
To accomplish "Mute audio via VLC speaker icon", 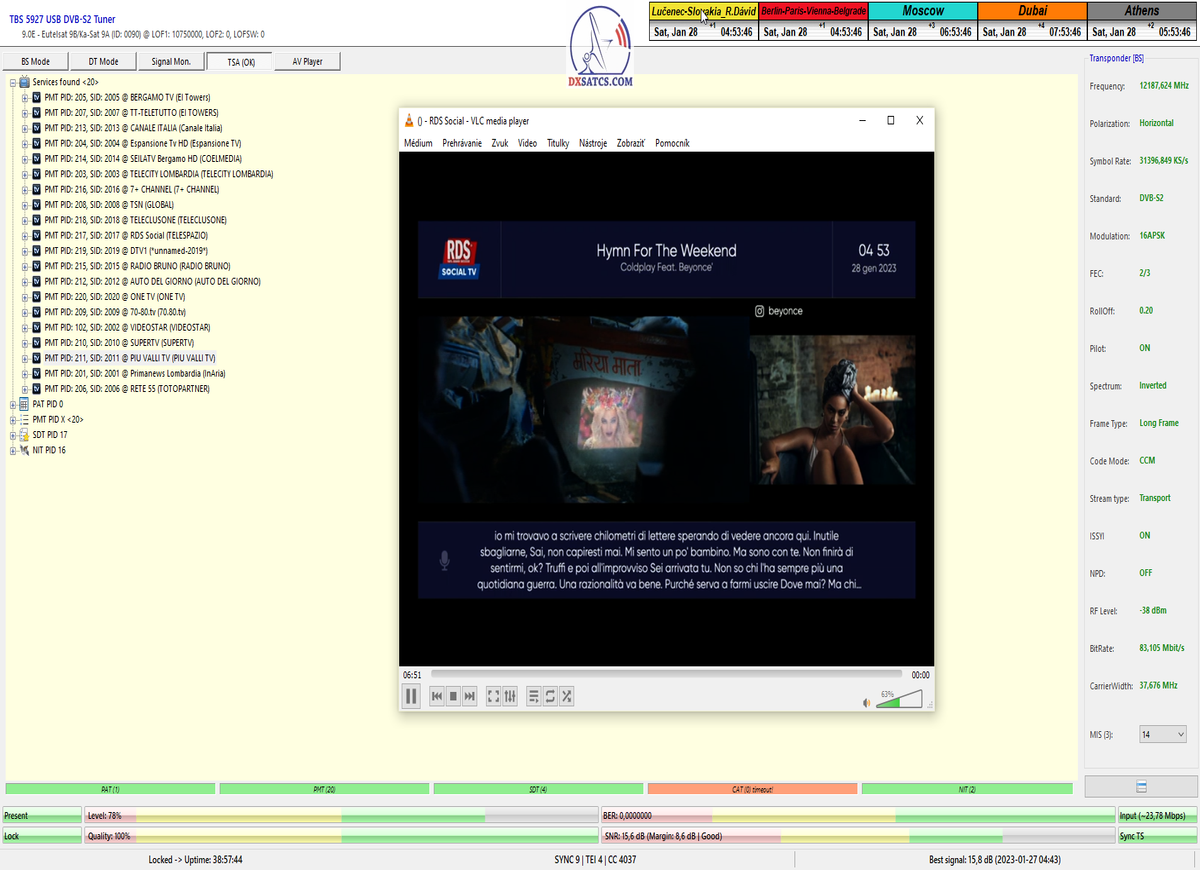I will pos(867,702).
